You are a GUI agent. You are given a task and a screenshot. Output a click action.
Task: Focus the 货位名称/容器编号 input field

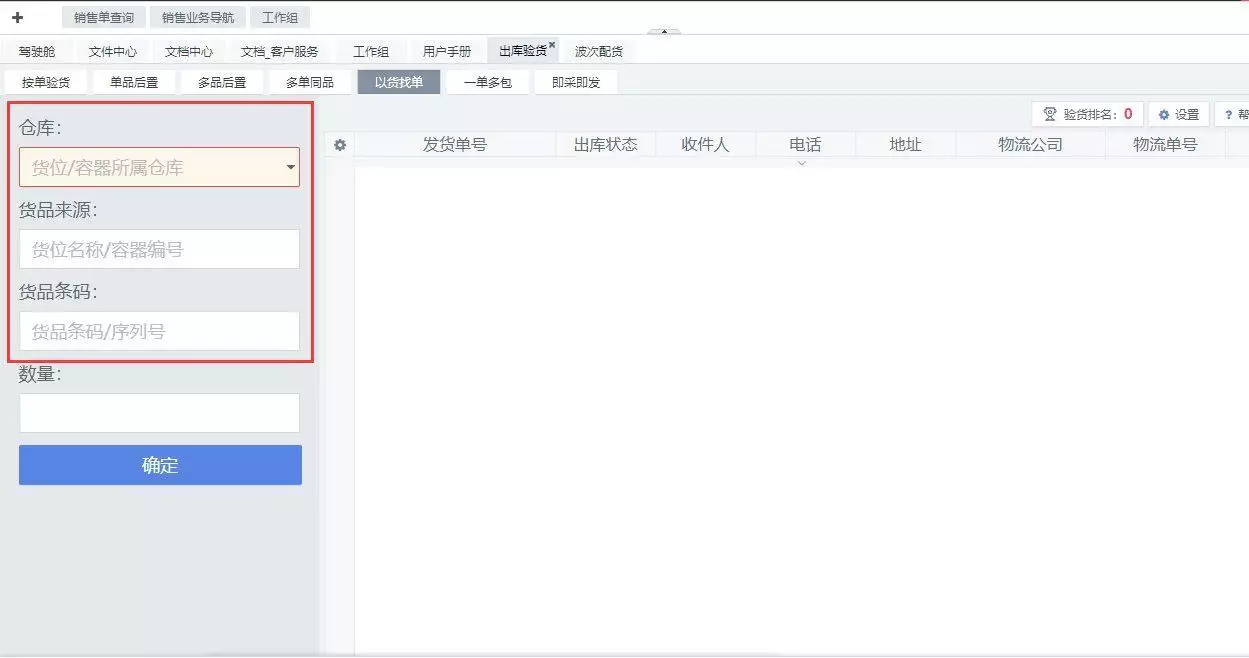click(x=159, y=249)
